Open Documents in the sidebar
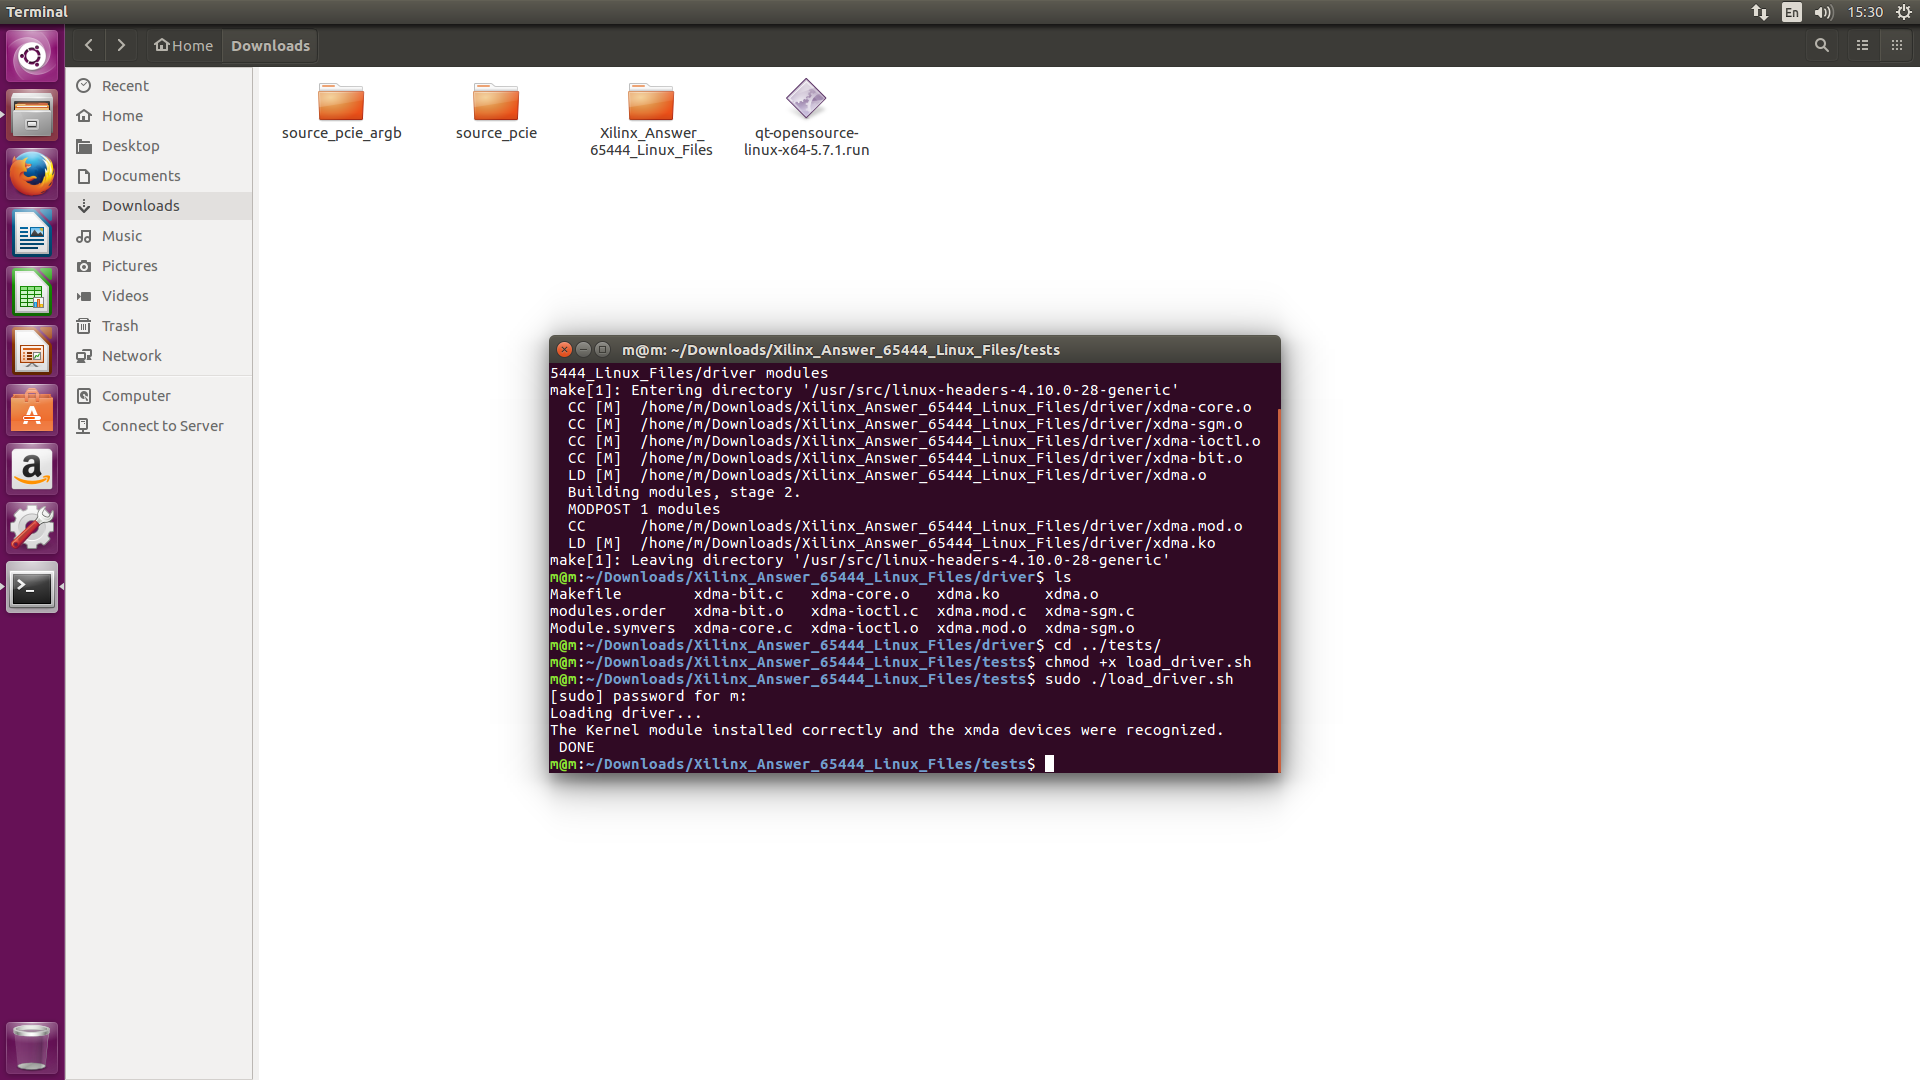The image size is (1920, 1080). [x=159, y=176]
